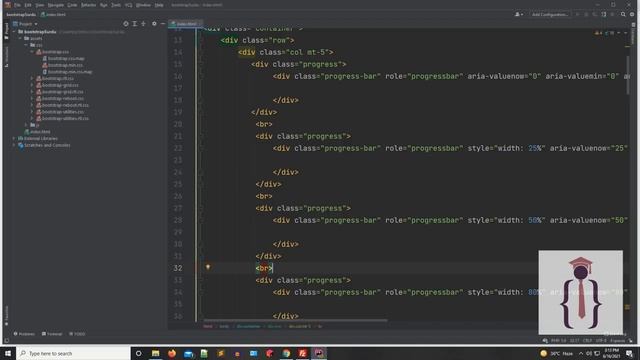
Task: Open Chrome from the taskbar
Action: pyautogui.click(x=286, y=353)
